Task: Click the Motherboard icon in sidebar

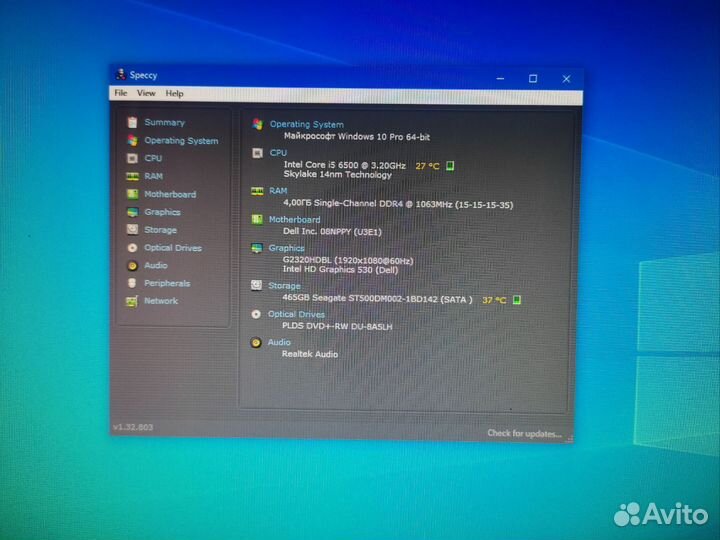Action: [132, 194]
